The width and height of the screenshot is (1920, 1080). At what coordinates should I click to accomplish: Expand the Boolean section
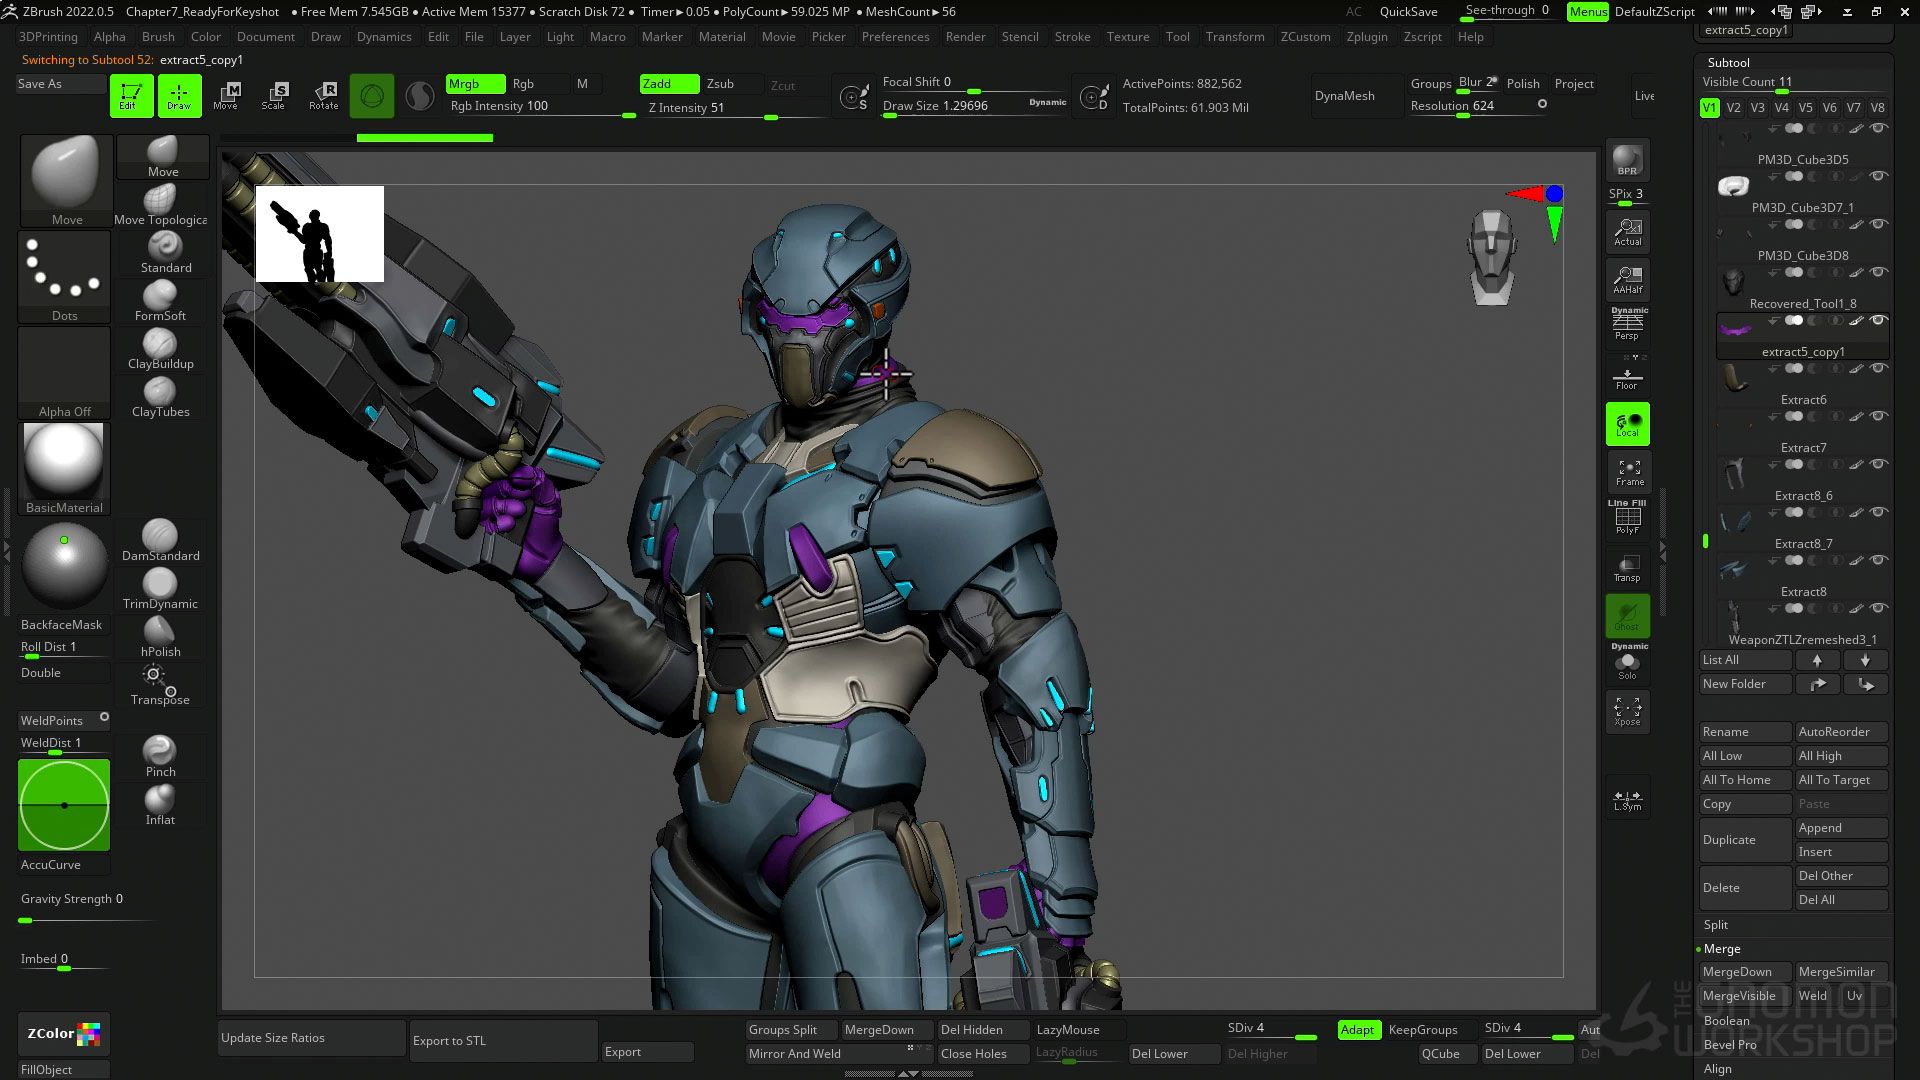(1726, 1021)
